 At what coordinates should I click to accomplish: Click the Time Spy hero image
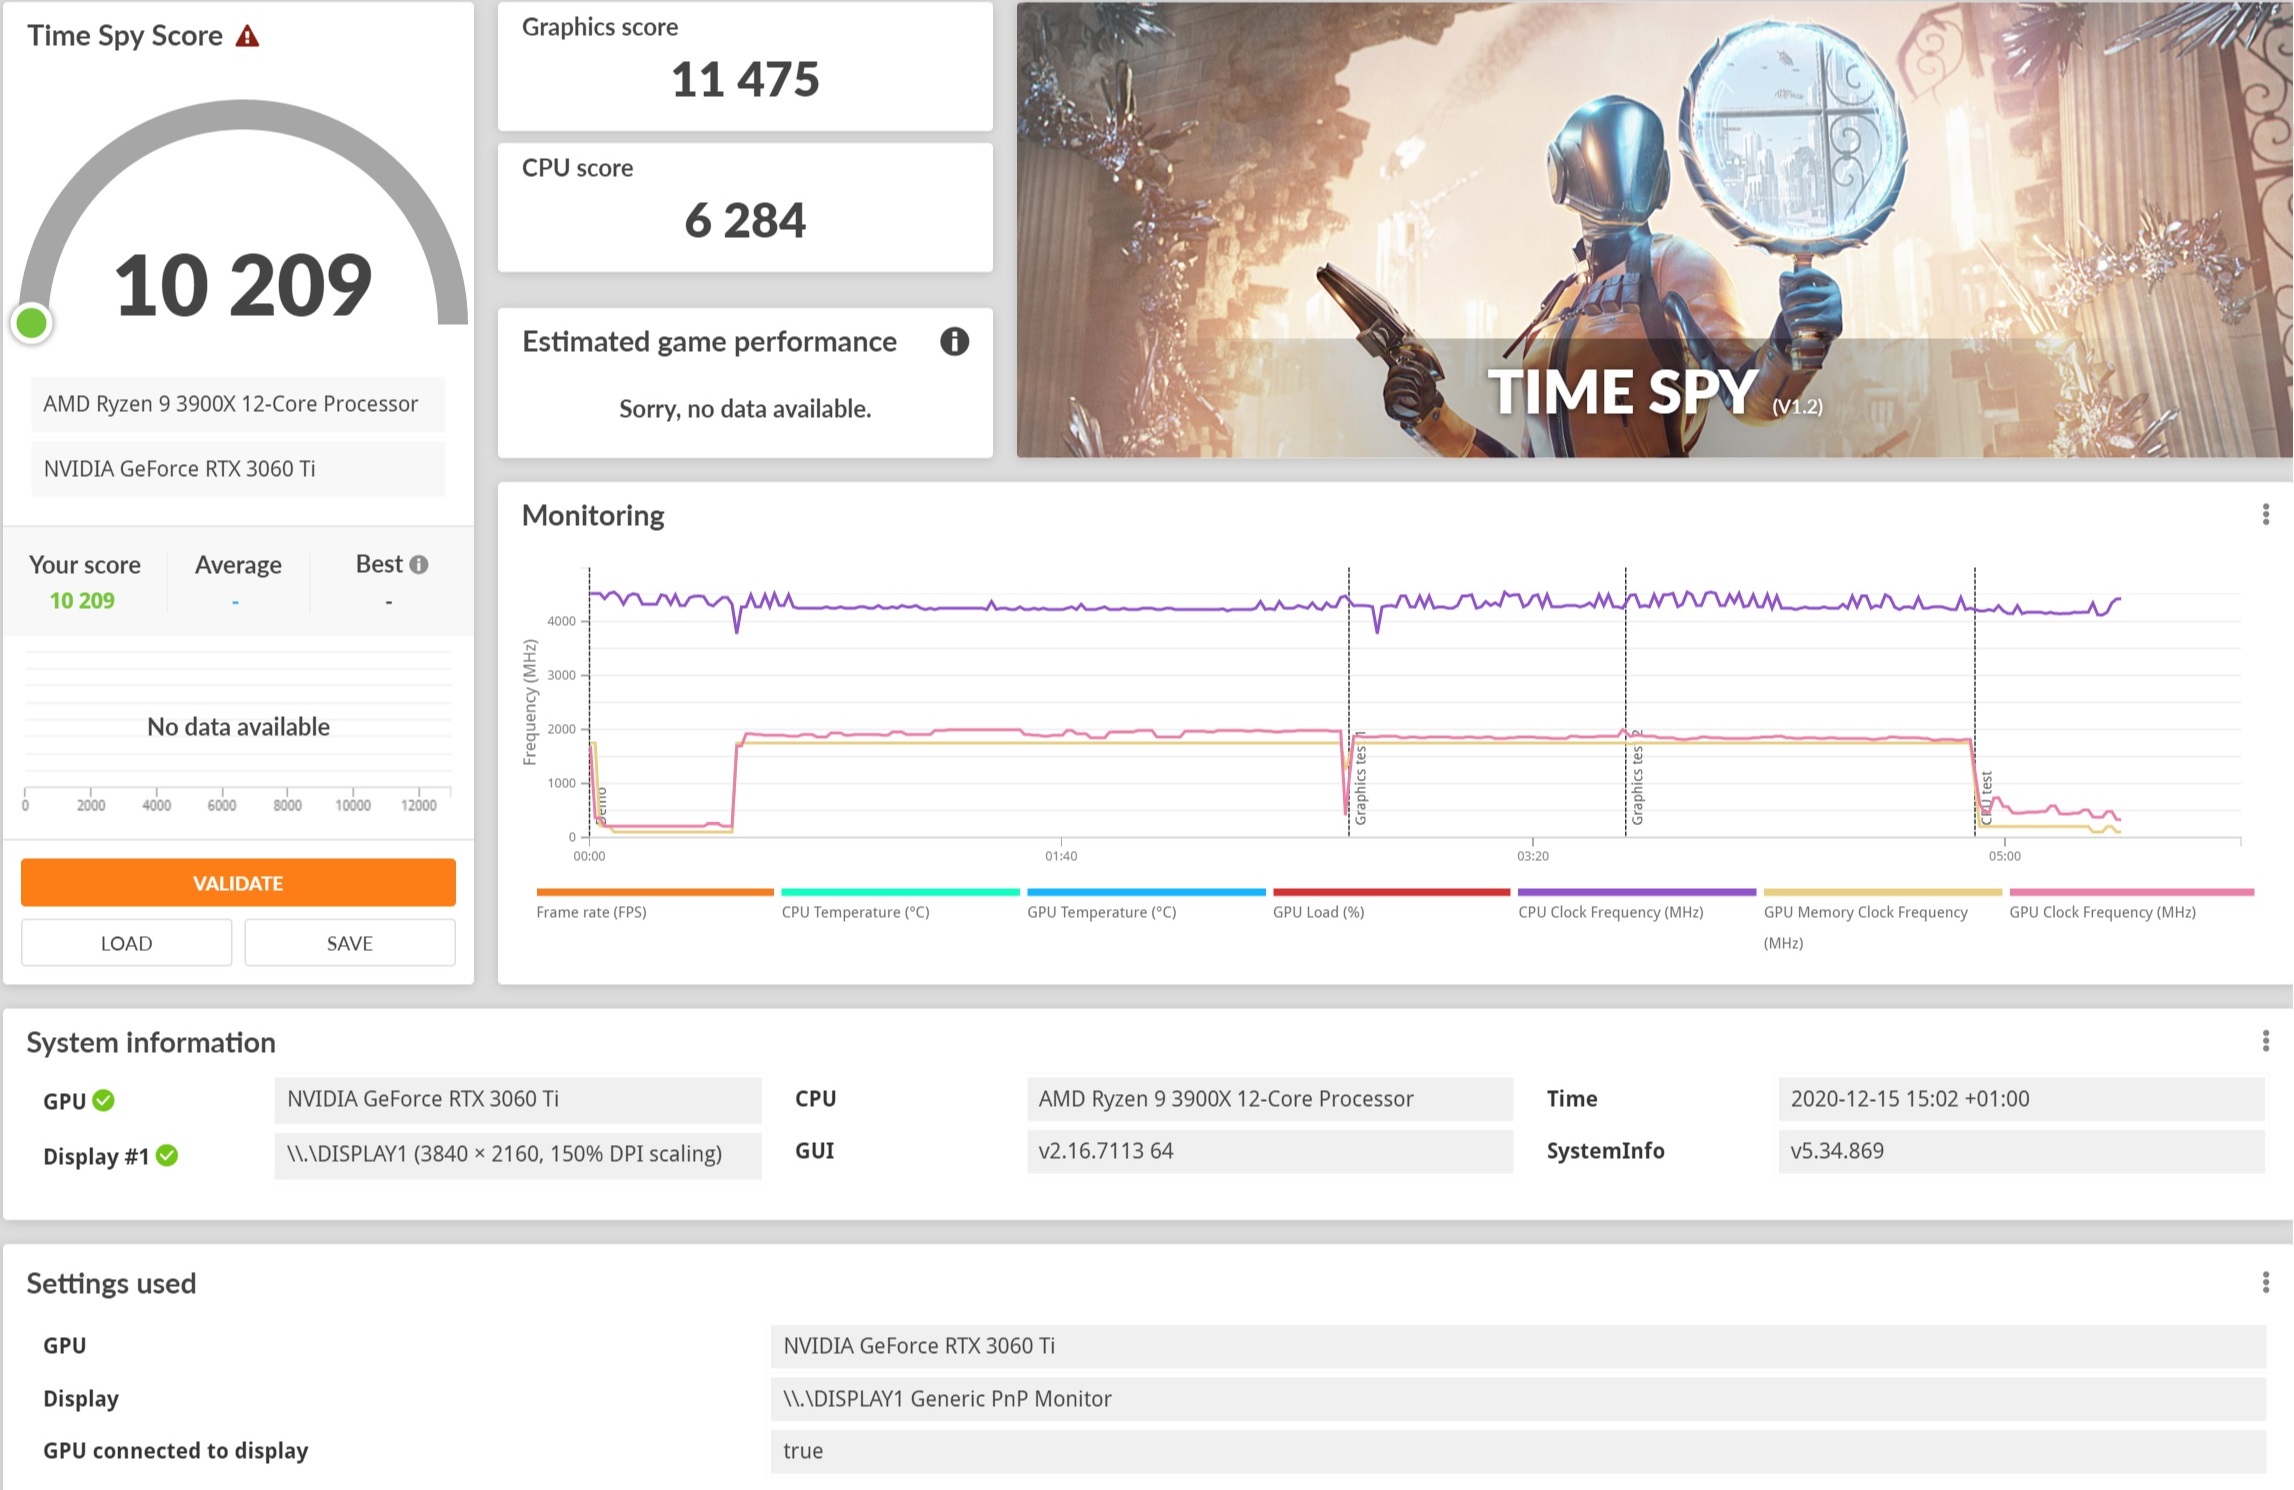point(1654,230)
